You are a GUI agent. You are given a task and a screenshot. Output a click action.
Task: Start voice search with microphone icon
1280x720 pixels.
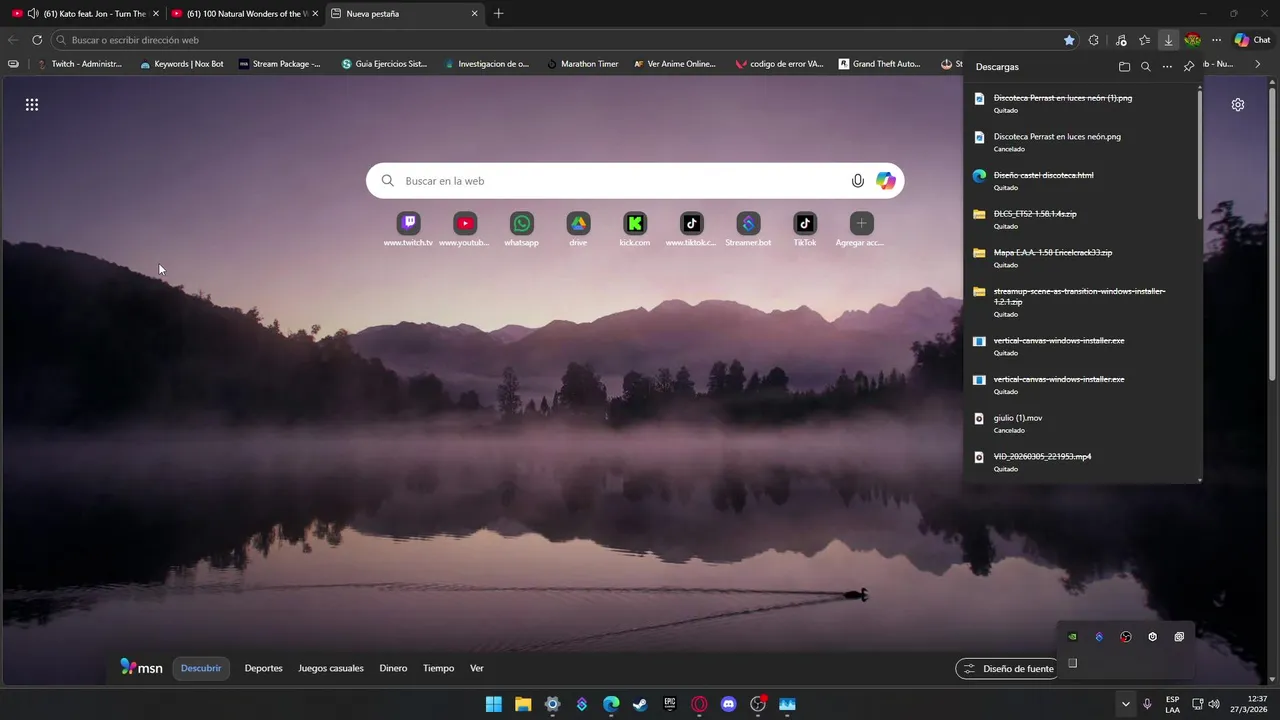[x=857, y=181]
